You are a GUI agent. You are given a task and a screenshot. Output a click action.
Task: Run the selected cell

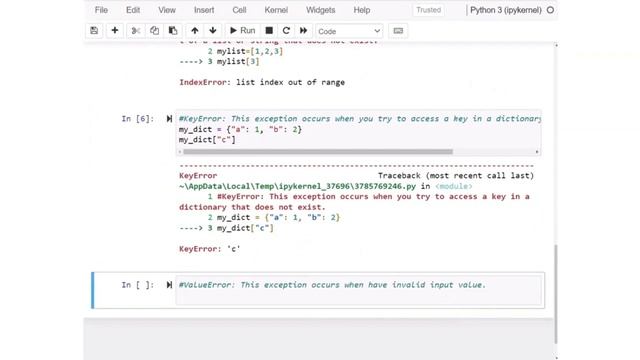[242, 31]
